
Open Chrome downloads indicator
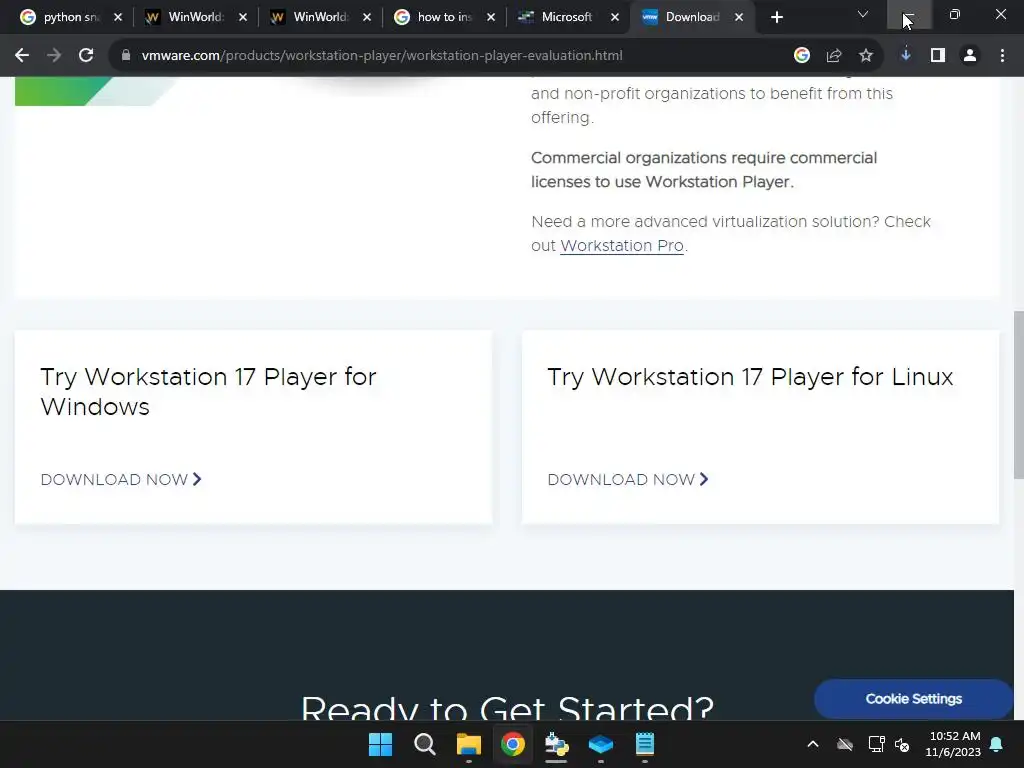(x=906, y=56)
